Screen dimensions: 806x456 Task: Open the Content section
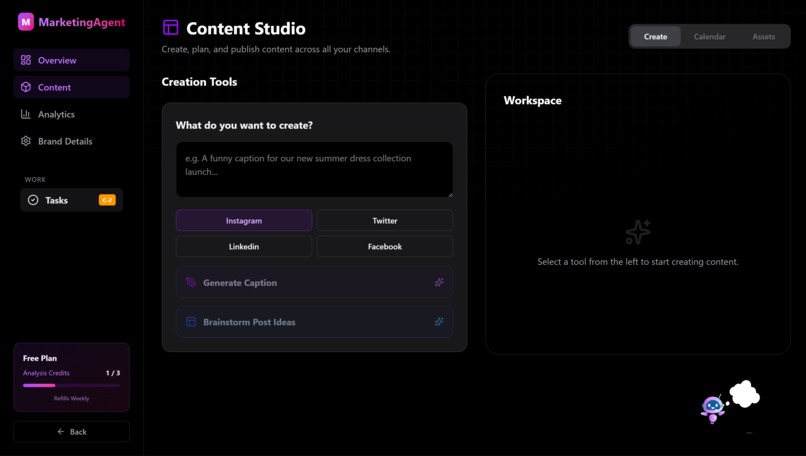(x=71, y=87)
